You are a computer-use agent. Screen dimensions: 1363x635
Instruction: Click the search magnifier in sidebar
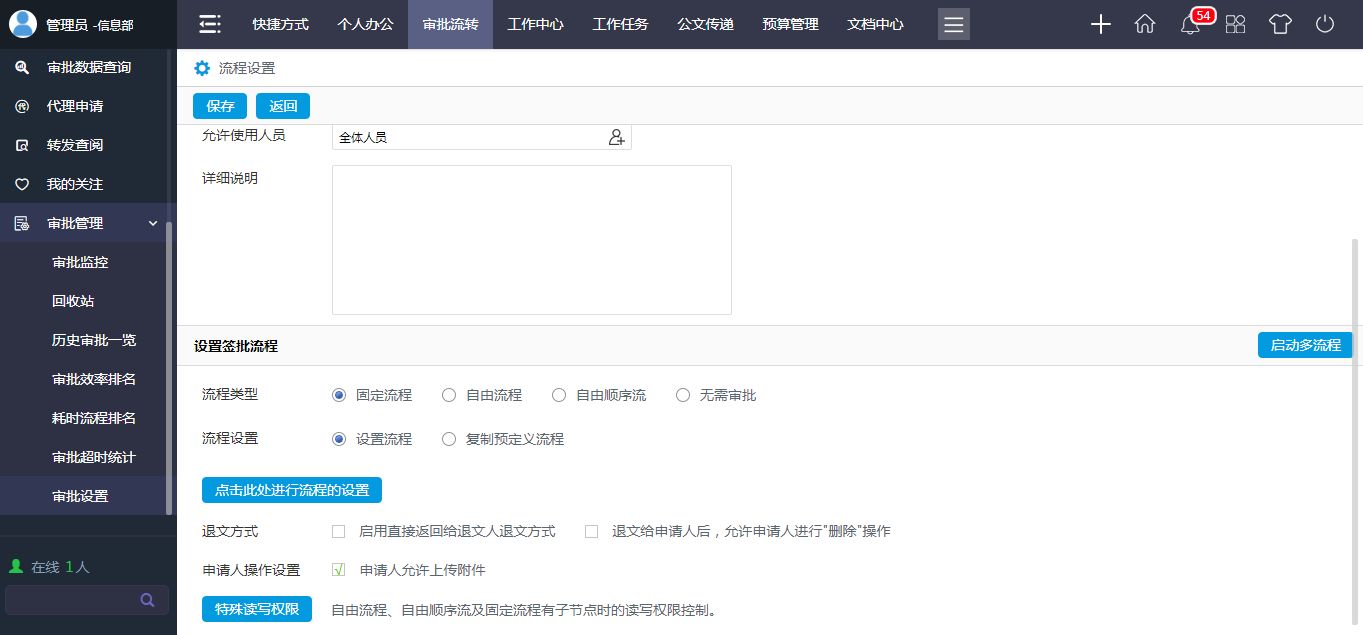[x=147, y=600]
